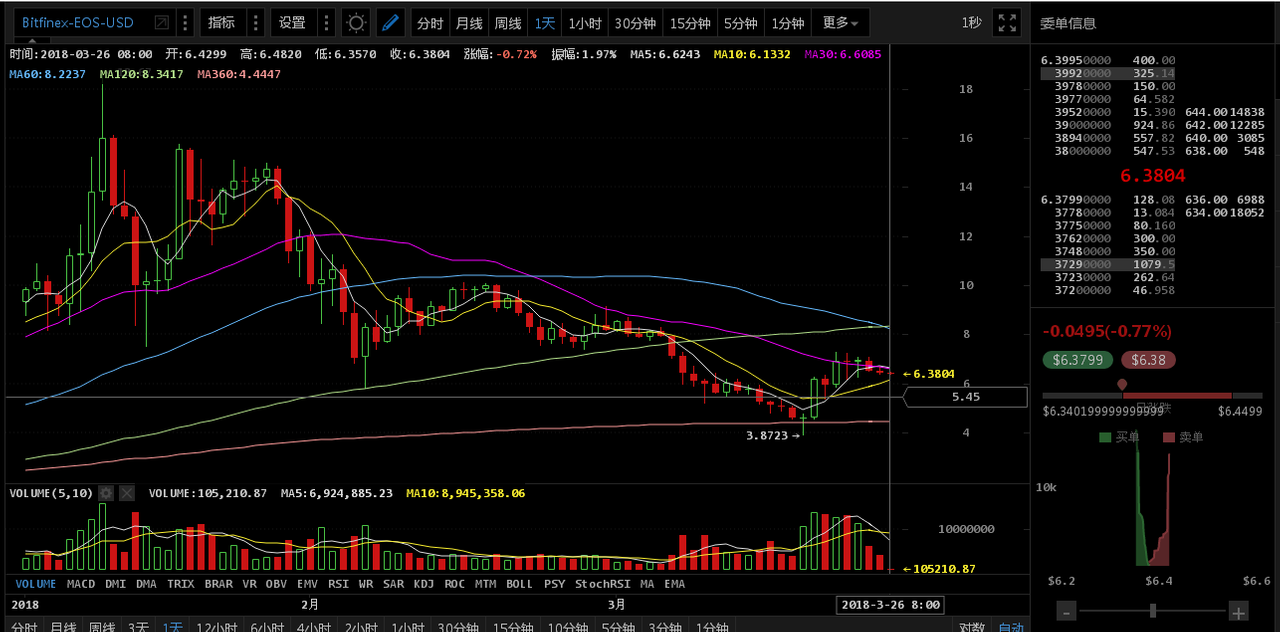Open the pop-out icon beside Bitfinex-EOS-USD

click(161, 23)
